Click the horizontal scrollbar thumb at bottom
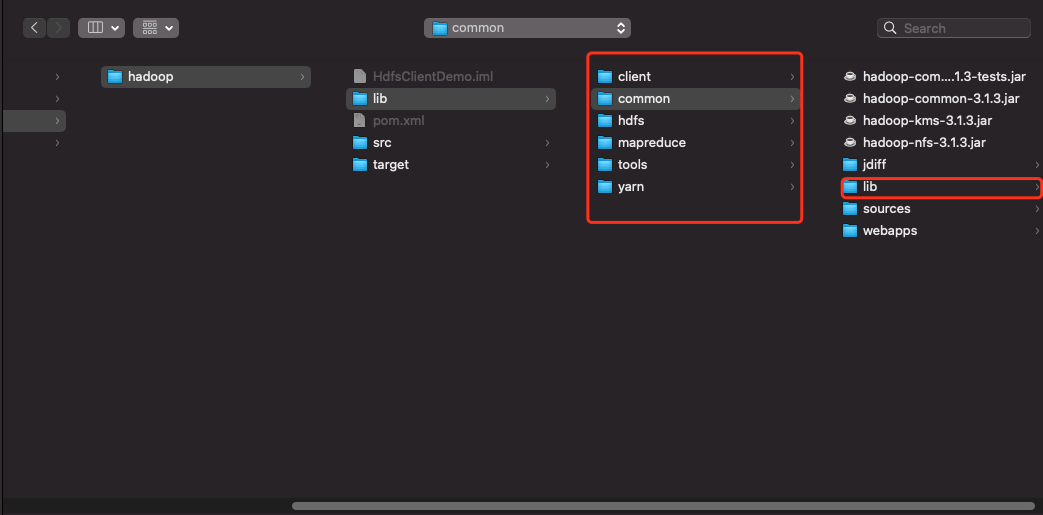 (x=663, y=506)
